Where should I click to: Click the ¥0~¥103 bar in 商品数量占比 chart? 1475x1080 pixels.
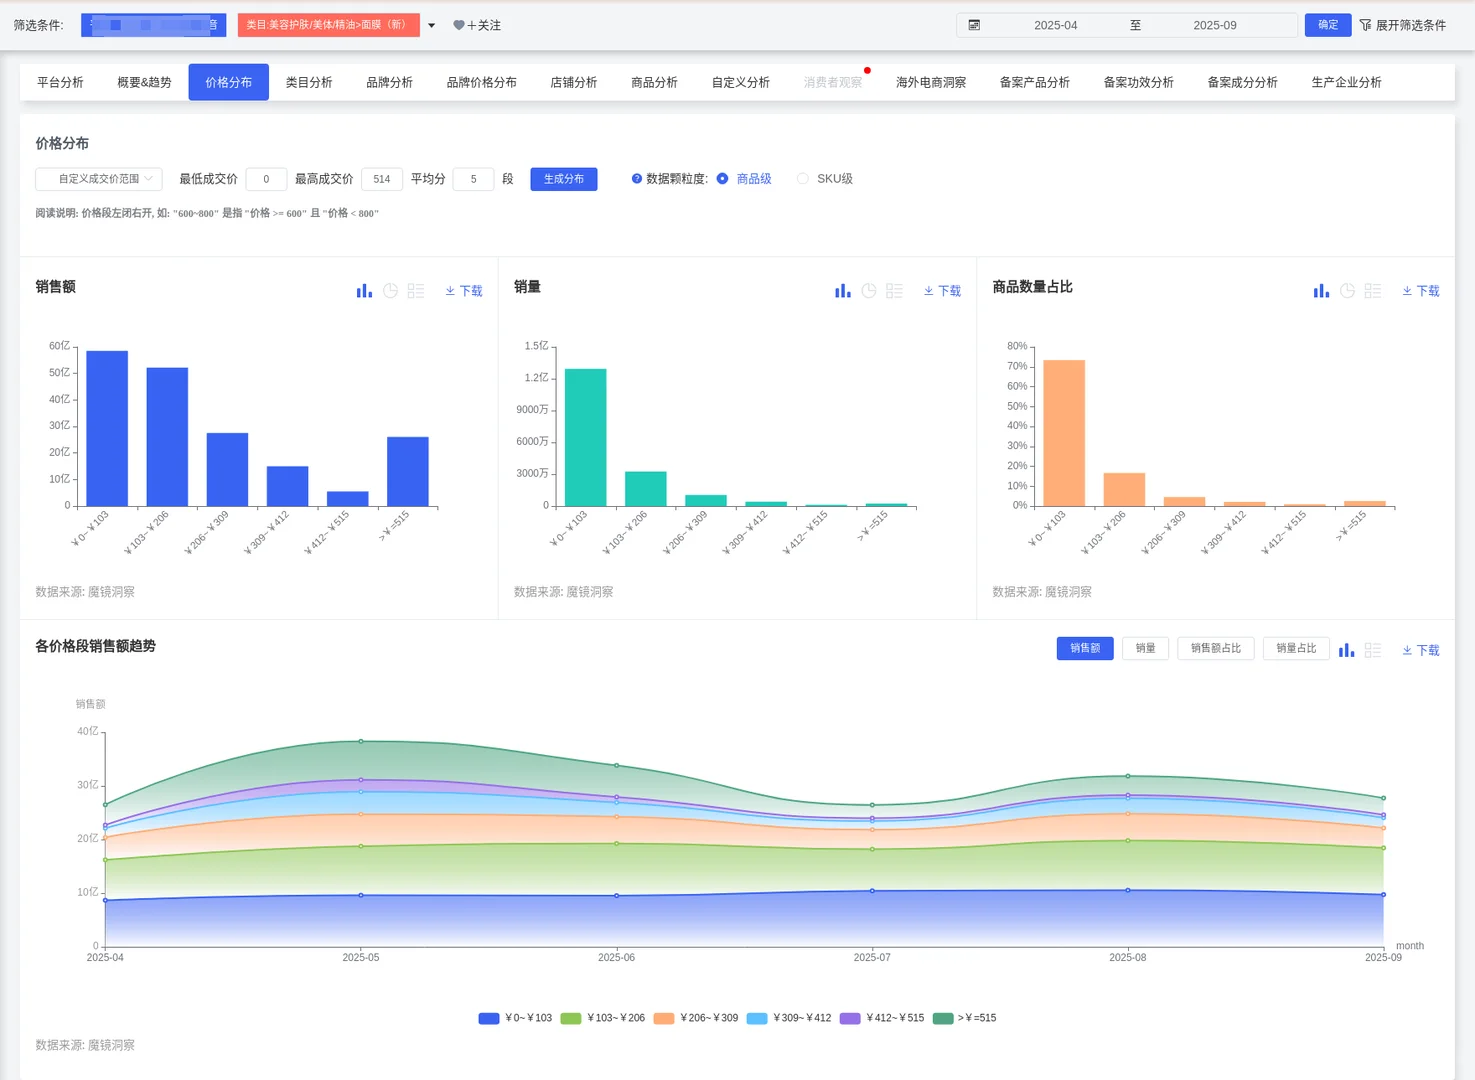[1064, 433]
